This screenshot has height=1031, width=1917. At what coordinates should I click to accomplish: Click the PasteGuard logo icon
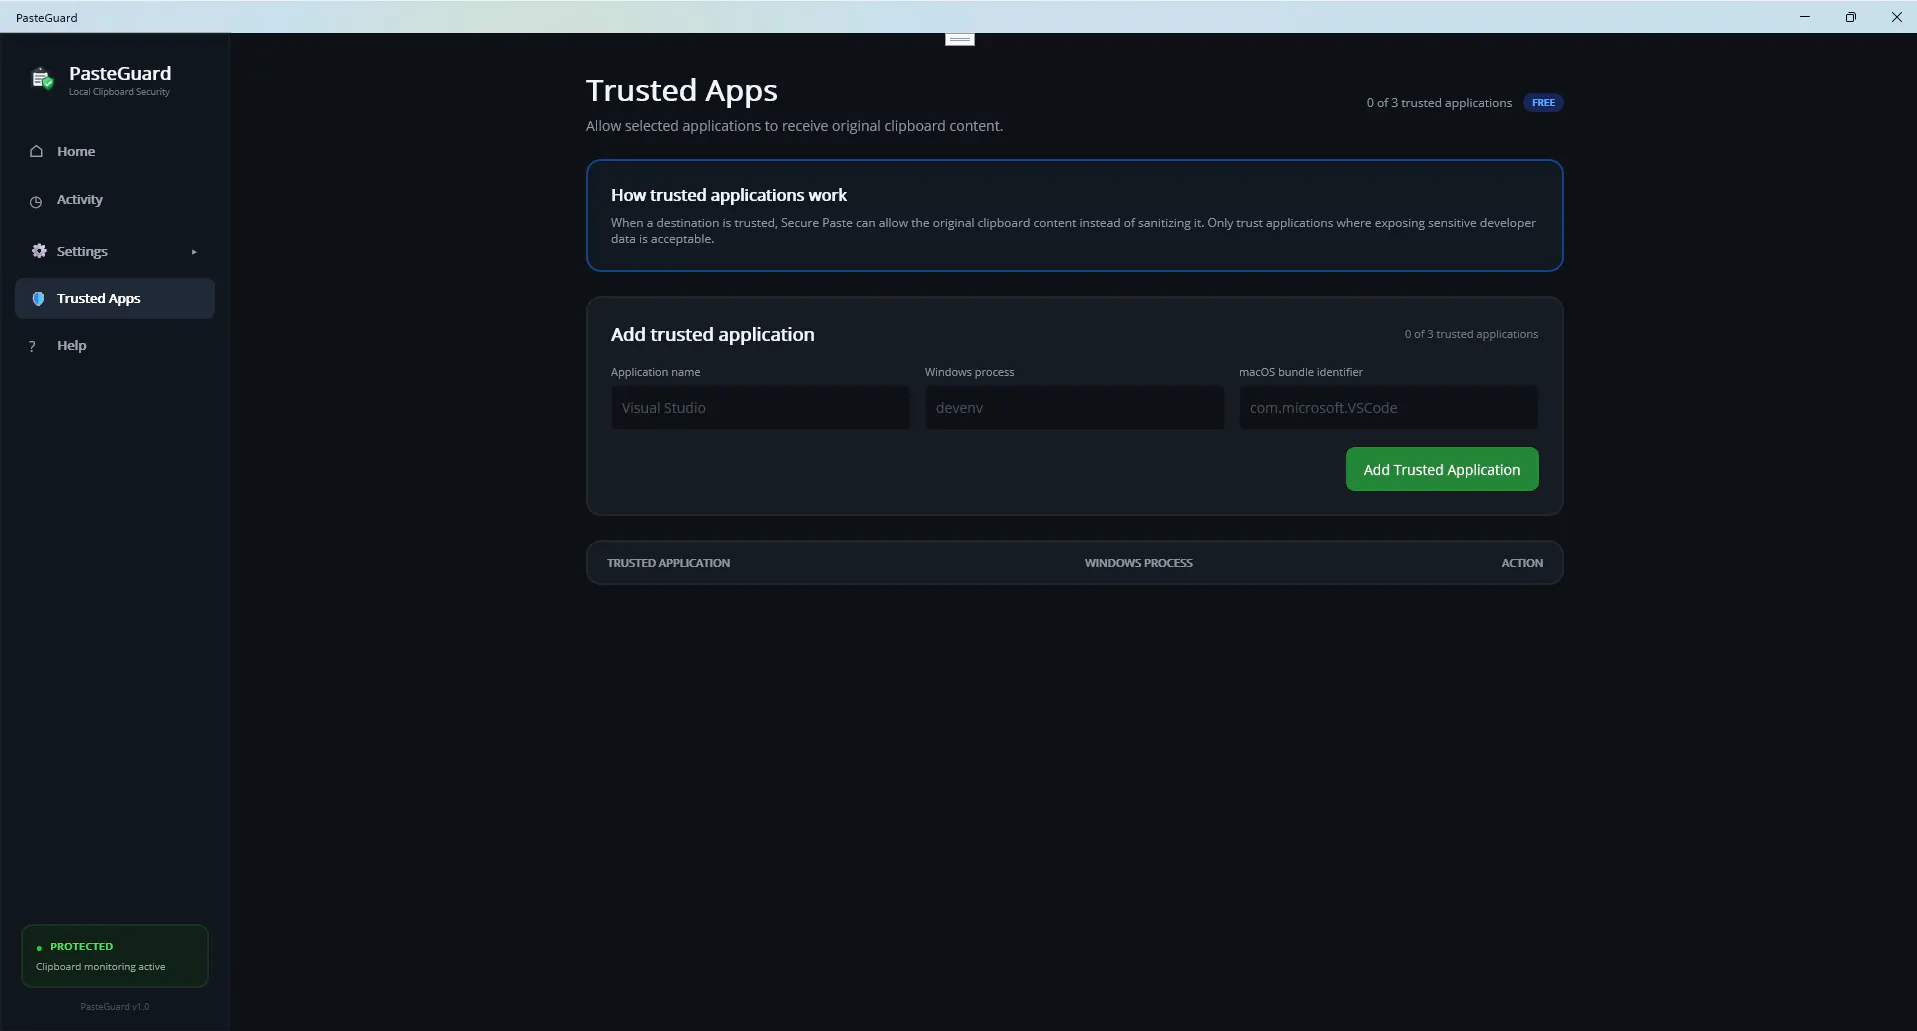pos(42,79)
